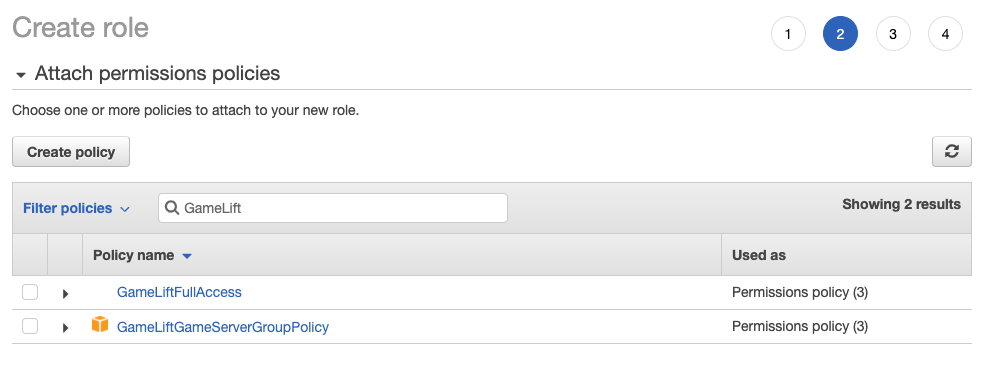Click the Policy name column header
The image size is (987, 372).
pyautogui.click(x=133, y=255)
